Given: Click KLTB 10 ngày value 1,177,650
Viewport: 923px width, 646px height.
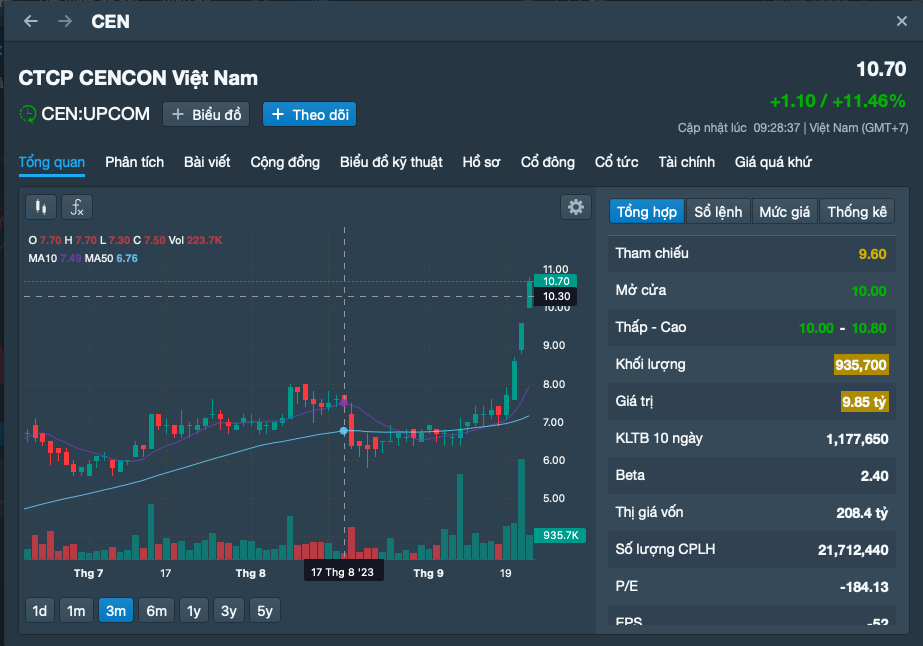Looking at the screenshot, I should pos(857,439).
